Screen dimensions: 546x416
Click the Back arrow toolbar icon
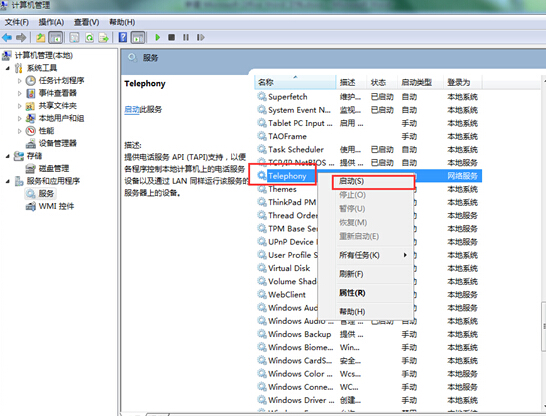(x=7, y=37)
